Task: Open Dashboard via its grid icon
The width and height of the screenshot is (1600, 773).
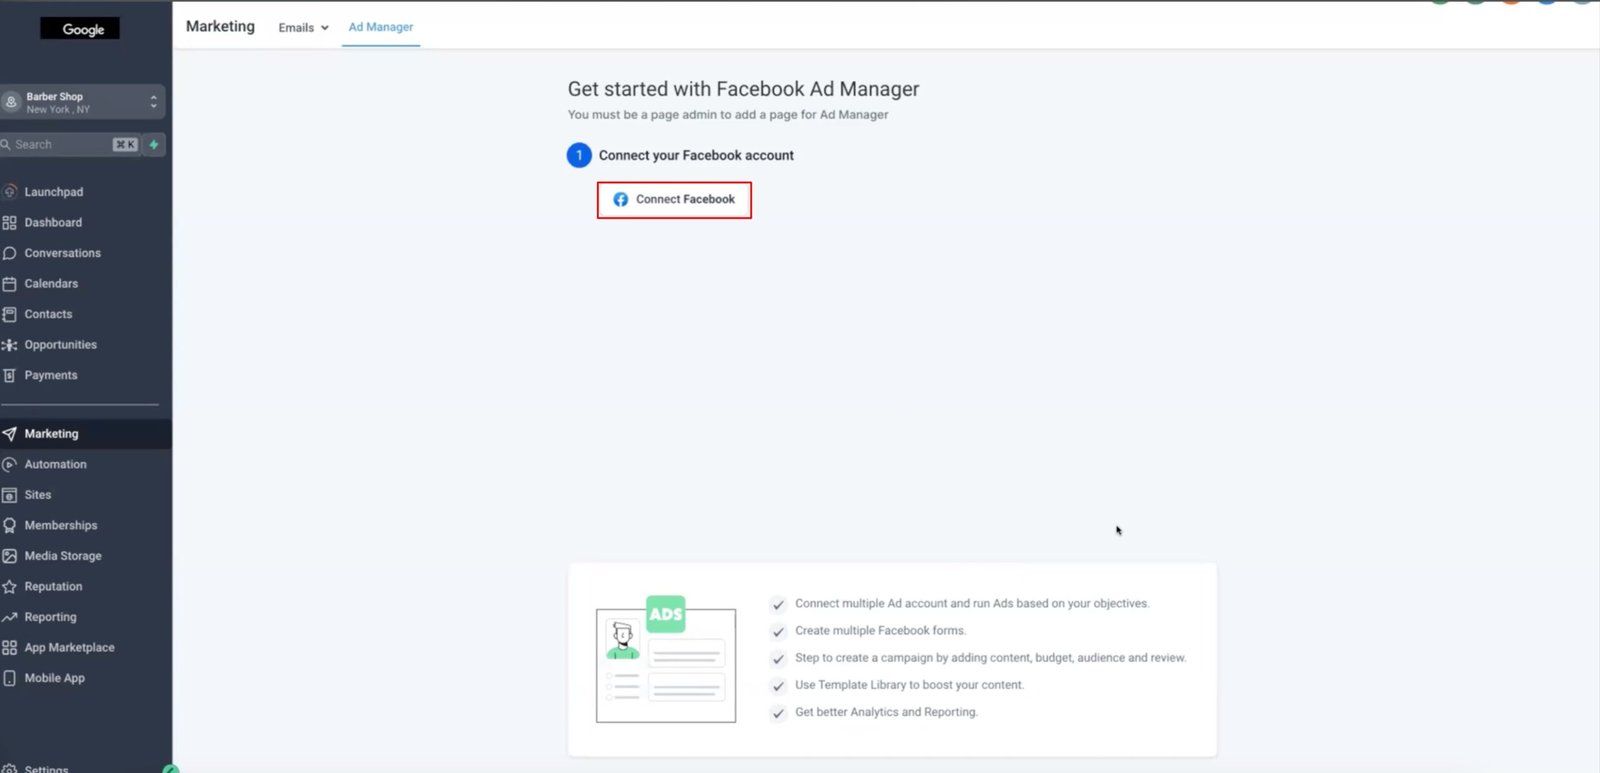Action: (x=10, y=223)
